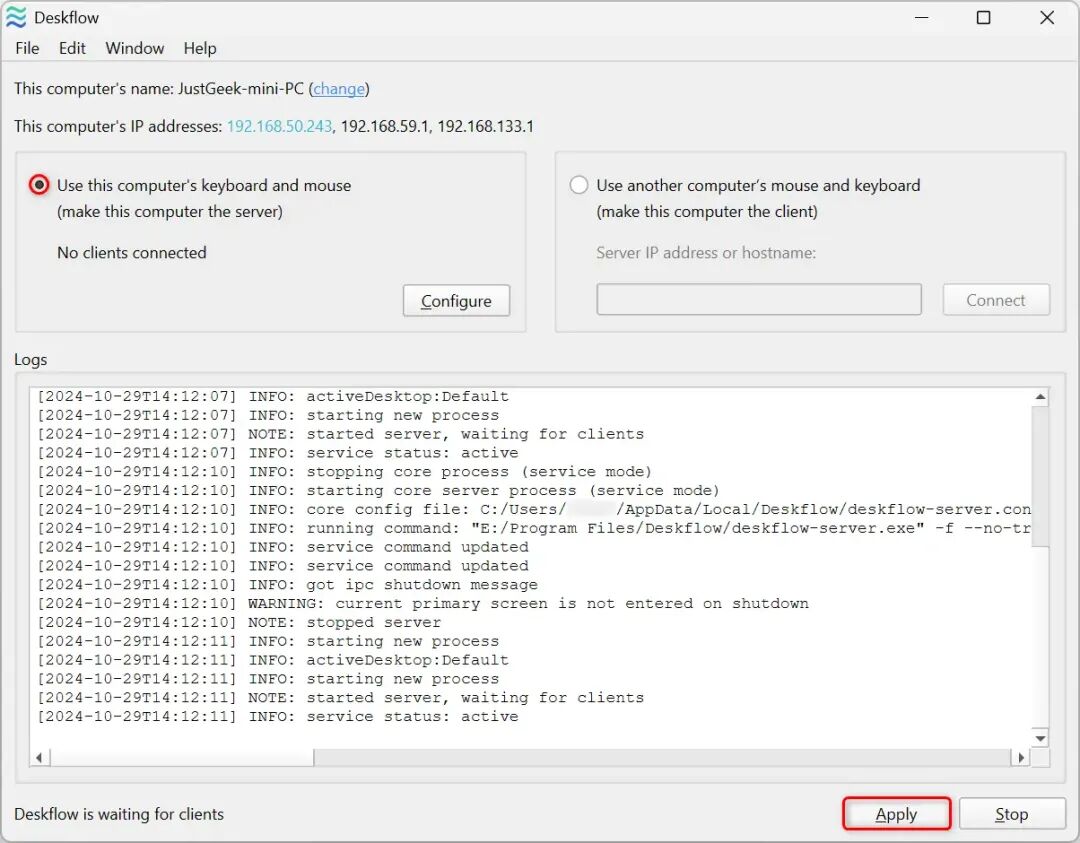Select 'Use this computer's keyboard and mouse' radio
This screenshot has height=843, width=1080.
point(39,185)
